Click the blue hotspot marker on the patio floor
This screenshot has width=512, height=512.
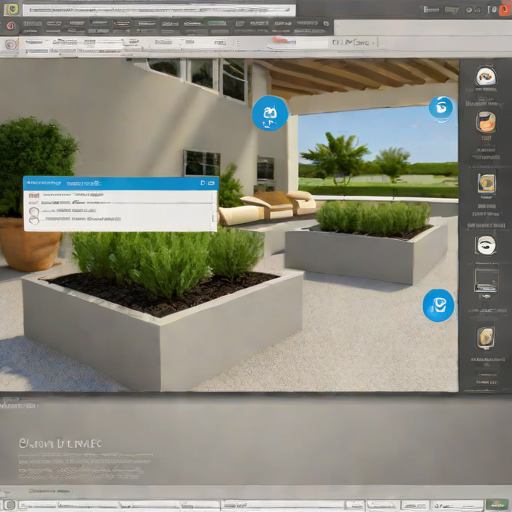point(438,305)
